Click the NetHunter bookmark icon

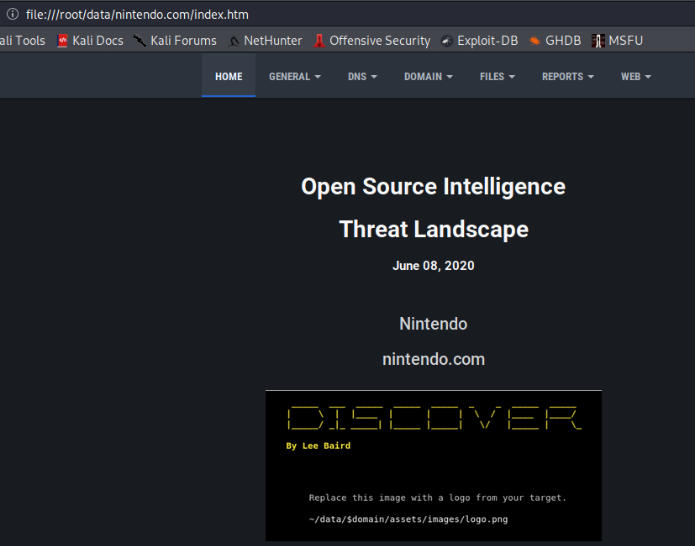coord(234,41)
